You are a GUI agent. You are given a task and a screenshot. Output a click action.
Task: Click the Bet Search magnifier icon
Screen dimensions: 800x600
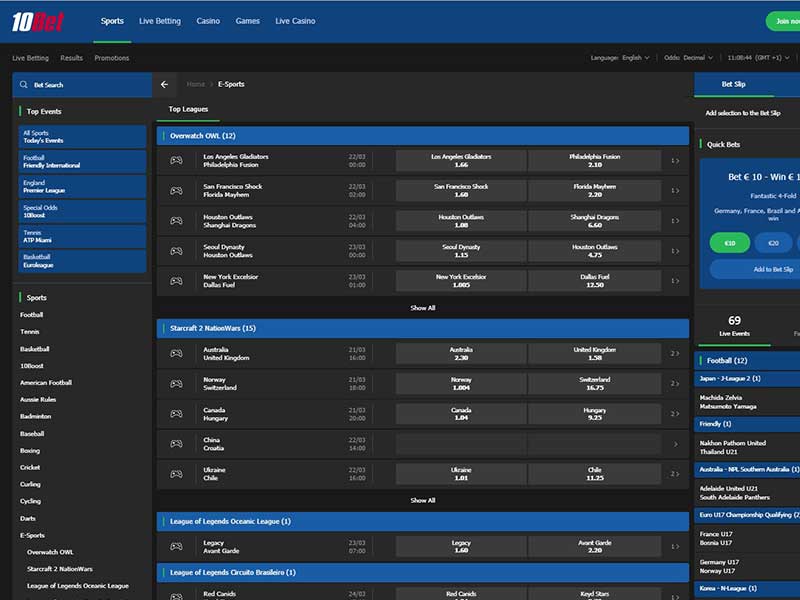[x=23, y=85]
